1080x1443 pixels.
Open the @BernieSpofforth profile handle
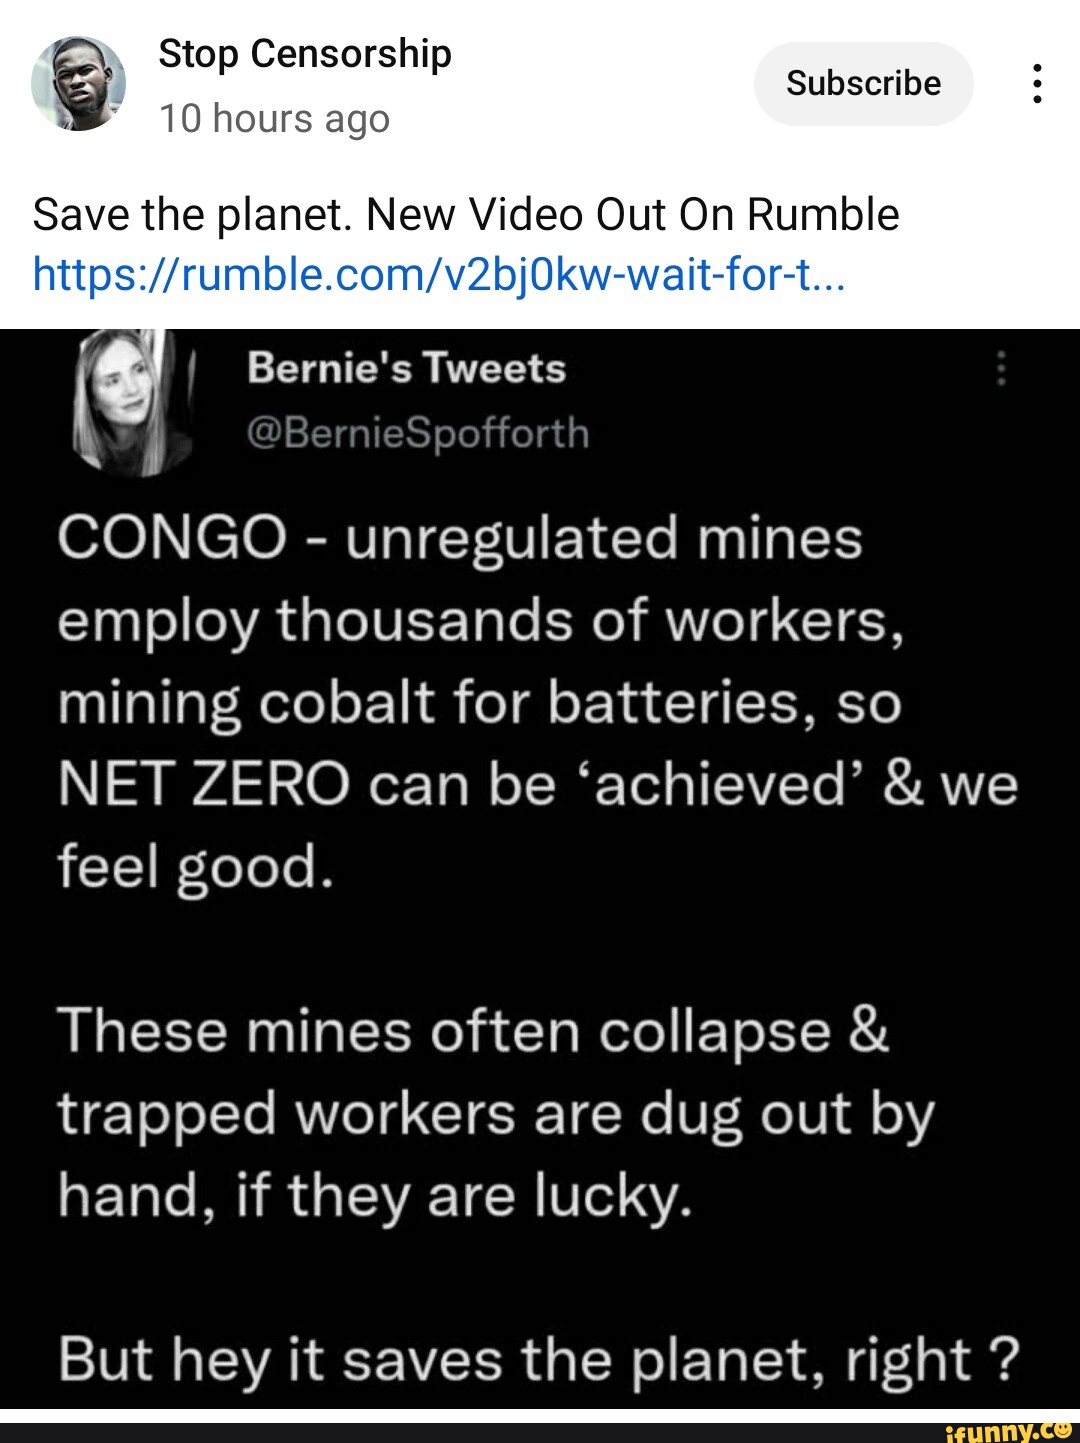pyautogui.click(x=418, y=433)
